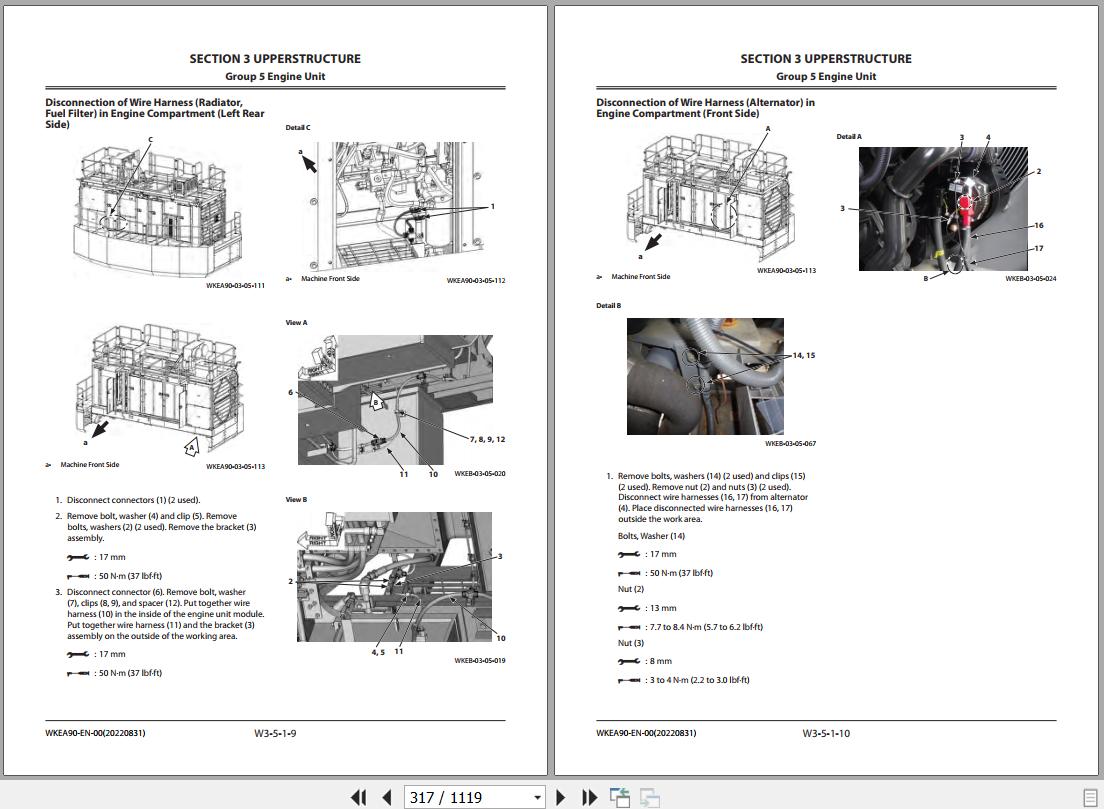
Task: Click torque "3 to 4 N·m (2.2 to 3.0 lbf·ft)"
Action: [x=698, y=680]
